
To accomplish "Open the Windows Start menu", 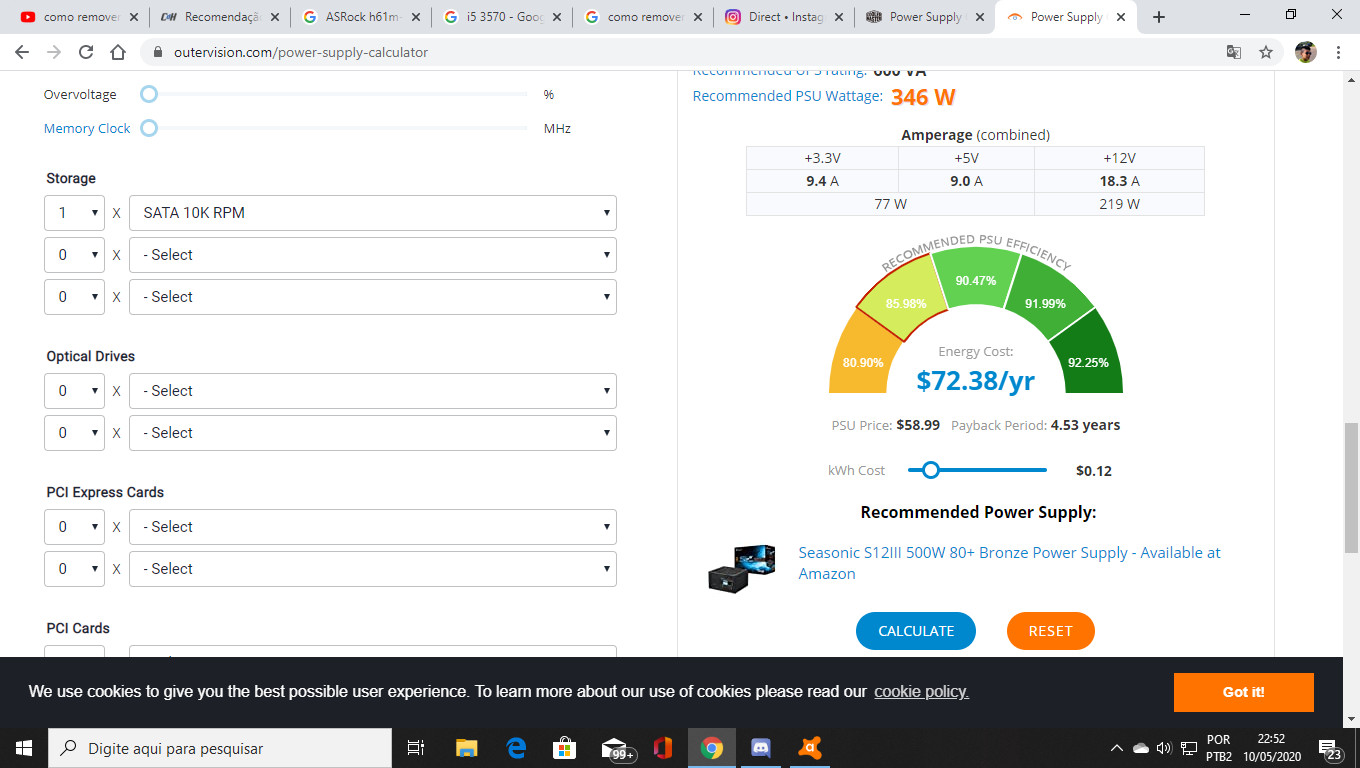I will 24,748.
